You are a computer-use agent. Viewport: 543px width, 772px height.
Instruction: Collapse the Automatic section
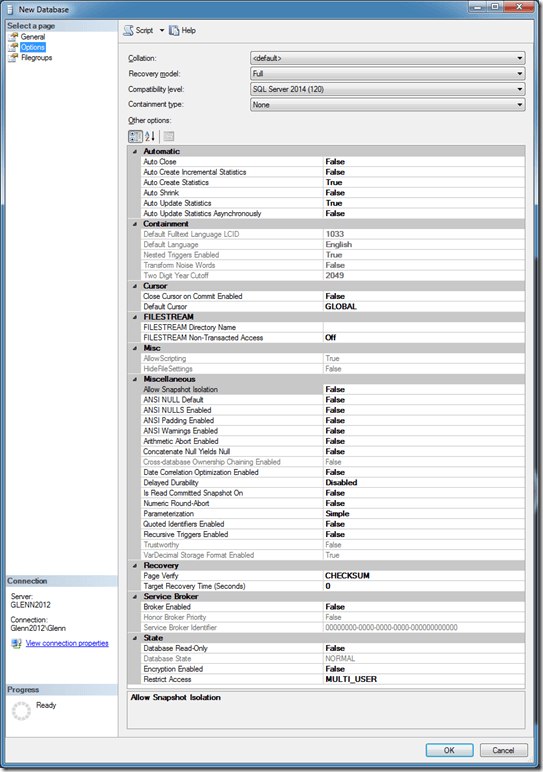pyautogui.click(x=135, y=152)
